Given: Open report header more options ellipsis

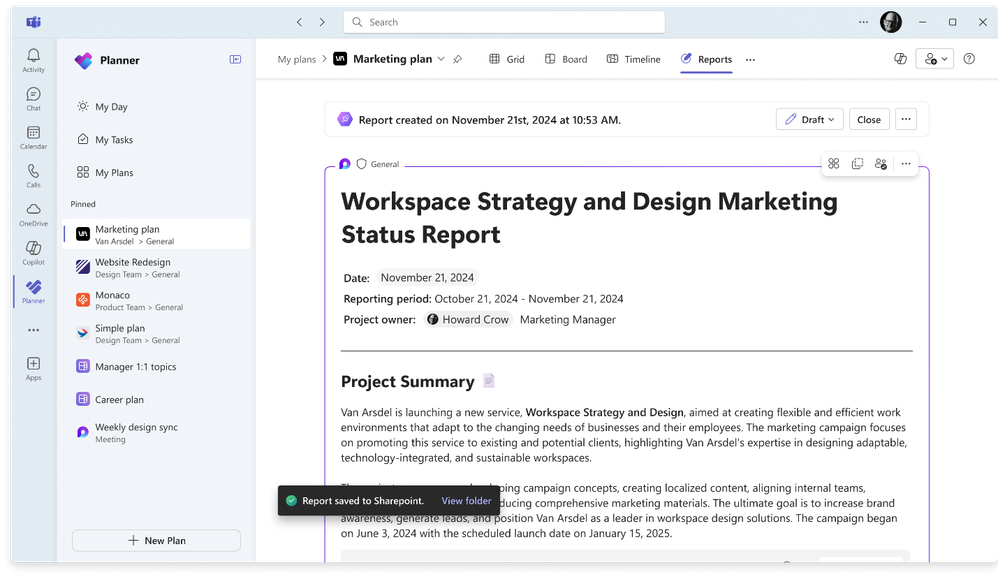Looking at the screenshot, I should click(x=906, y=120).
